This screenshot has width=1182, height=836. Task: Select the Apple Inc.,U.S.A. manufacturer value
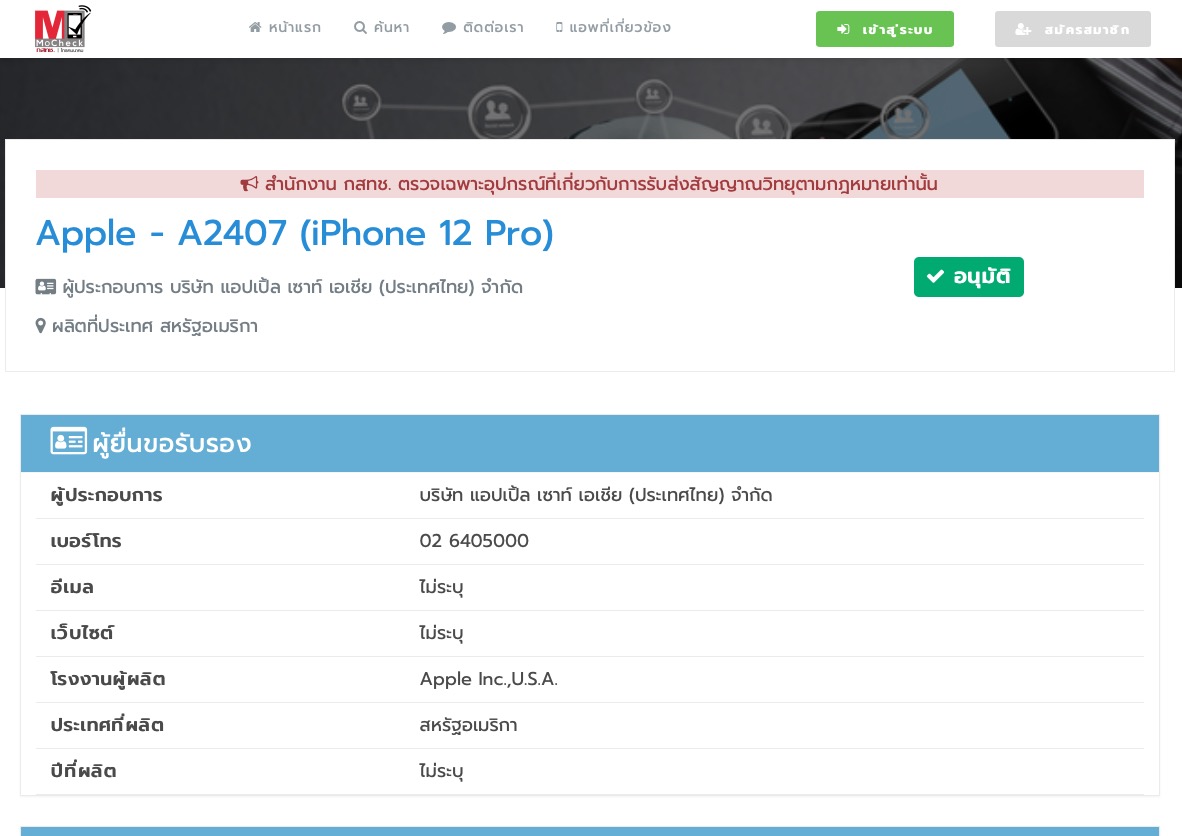click(x=488, y=679)
